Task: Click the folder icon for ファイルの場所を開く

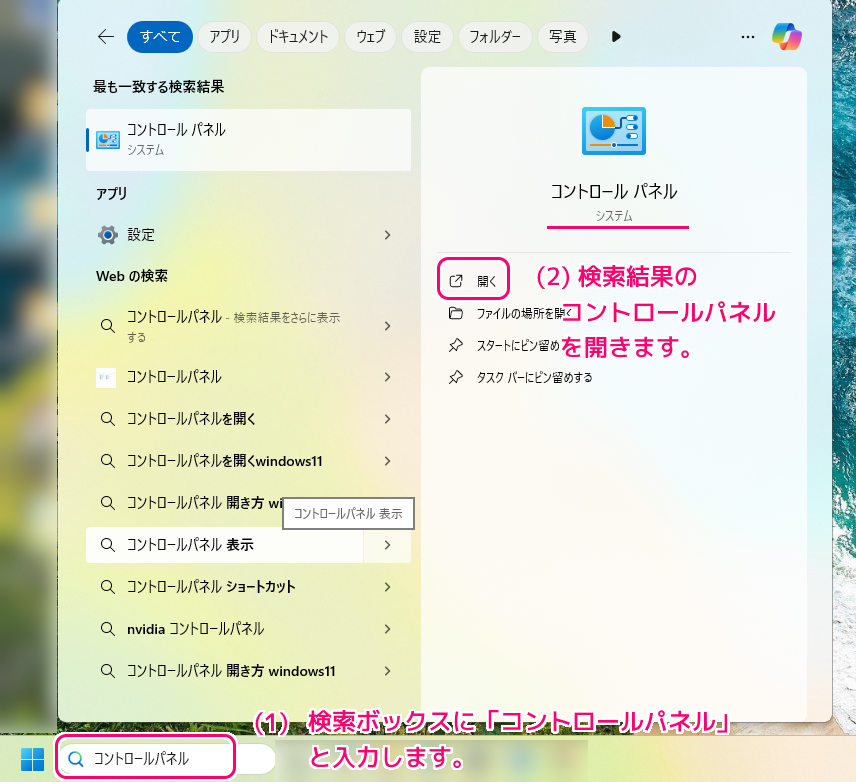Action: click(x=456, y=313)
